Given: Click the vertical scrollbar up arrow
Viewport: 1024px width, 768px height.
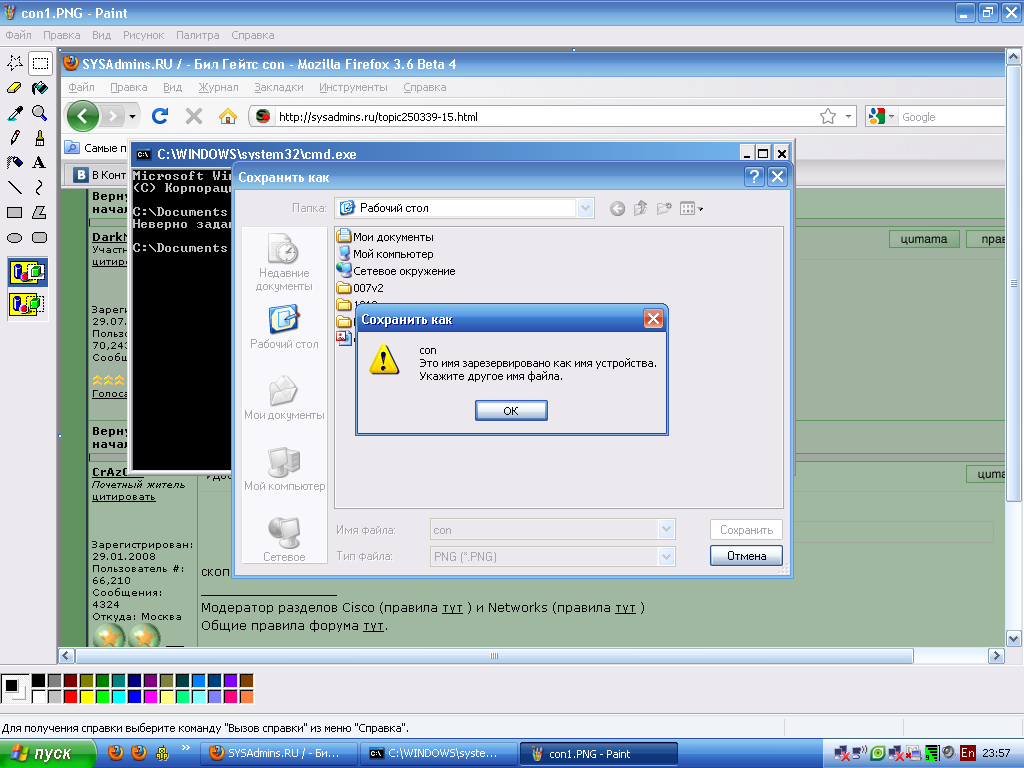Looking at the screenshot, I should pos(1014,57).
